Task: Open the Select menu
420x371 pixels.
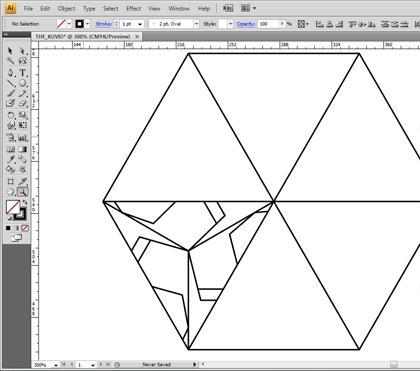Action: pyautogui.click(x=111, y=8)
